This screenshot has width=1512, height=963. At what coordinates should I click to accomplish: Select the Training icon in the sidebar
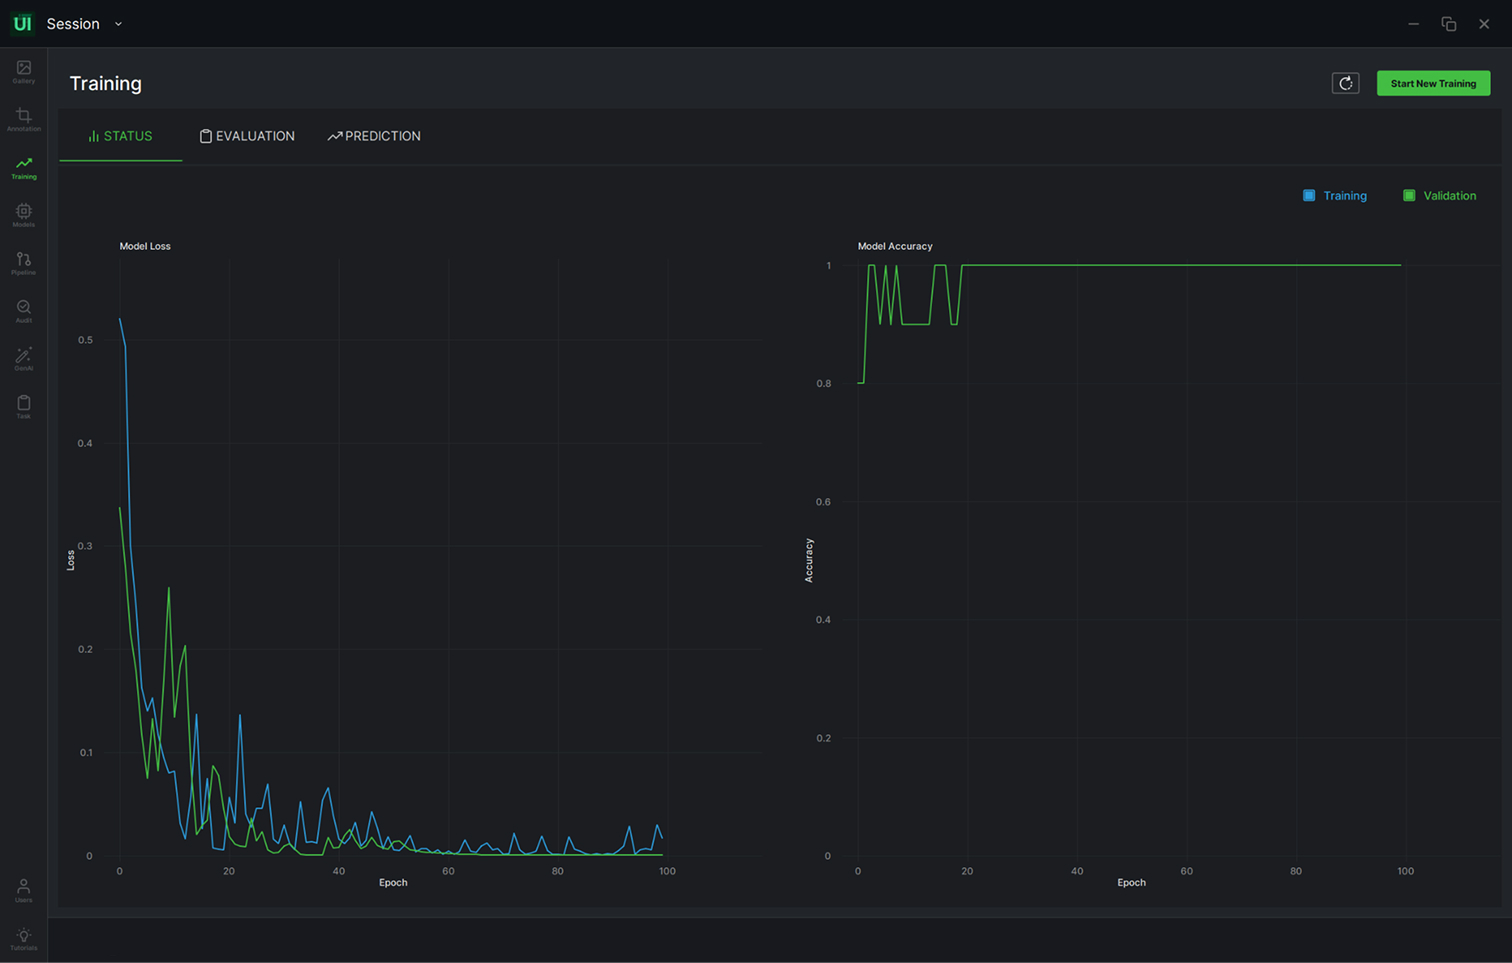click(x=23, y=168)
